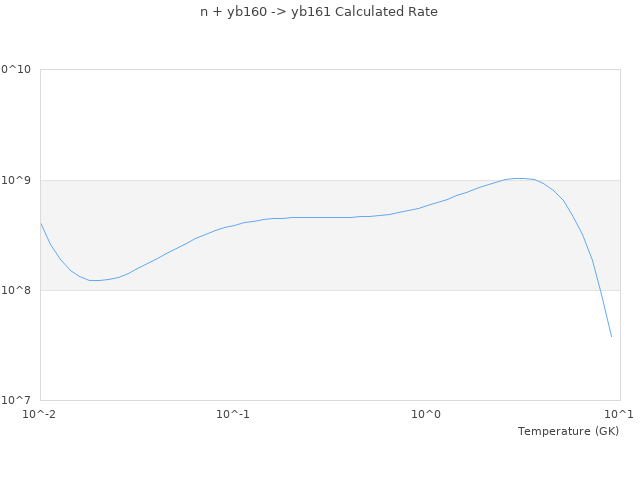Click the 10^8 y-axis tick label
Viewport: 640px width, 480px height.
click(20, 290)
